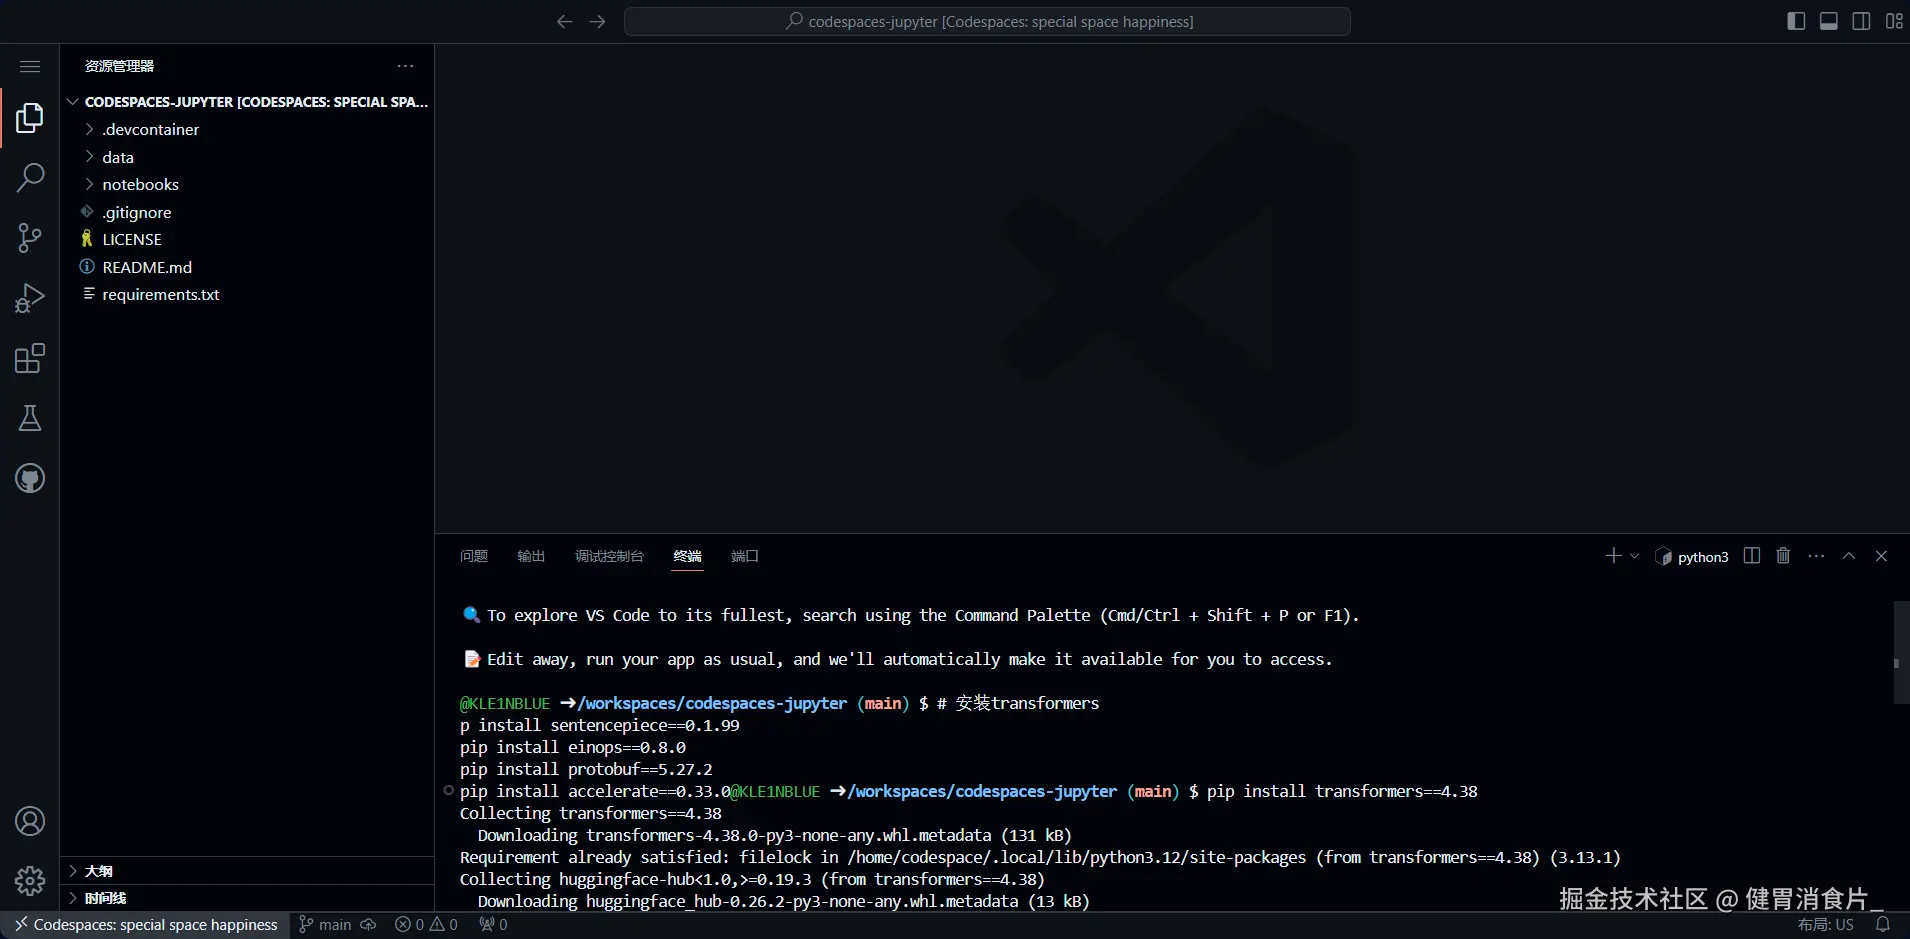Open the Source Control view
This screenshot has width=1910, height=939.
(x=30, y=238)
